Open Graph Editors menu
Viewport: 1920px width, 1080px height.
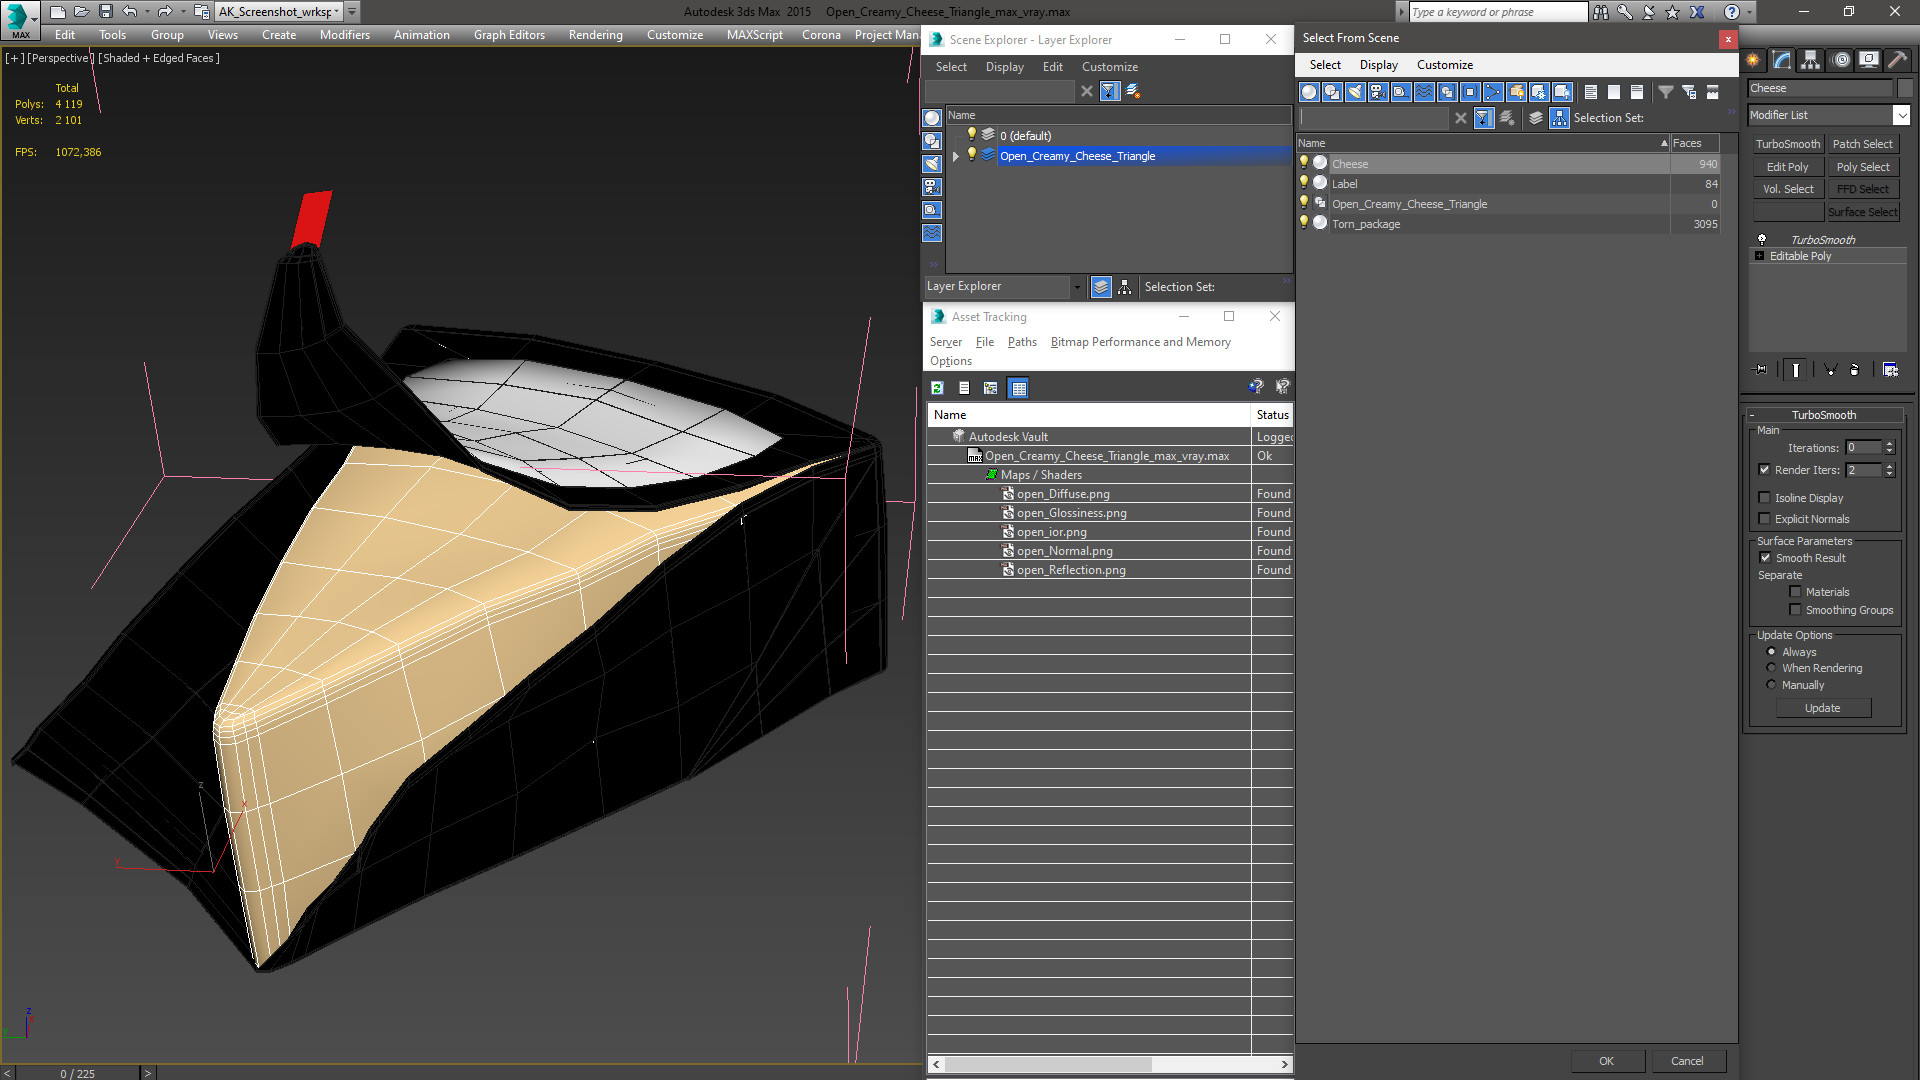(x=509, y=35)
